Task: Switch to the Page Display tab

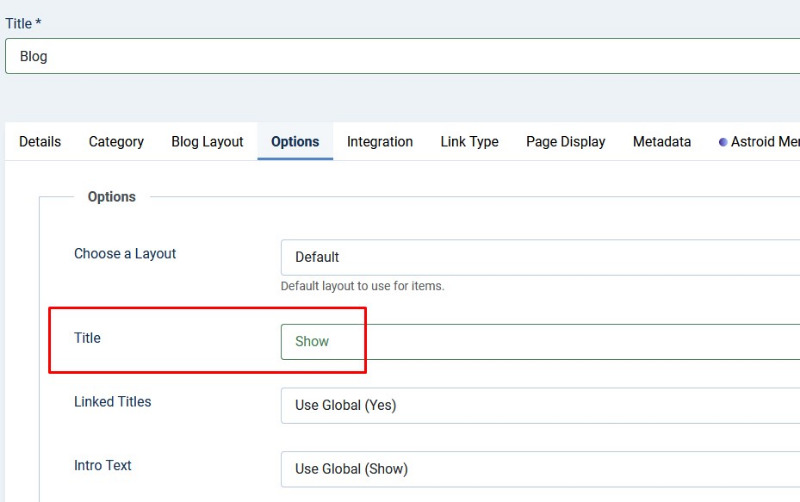Action: (x=565, y=141)
